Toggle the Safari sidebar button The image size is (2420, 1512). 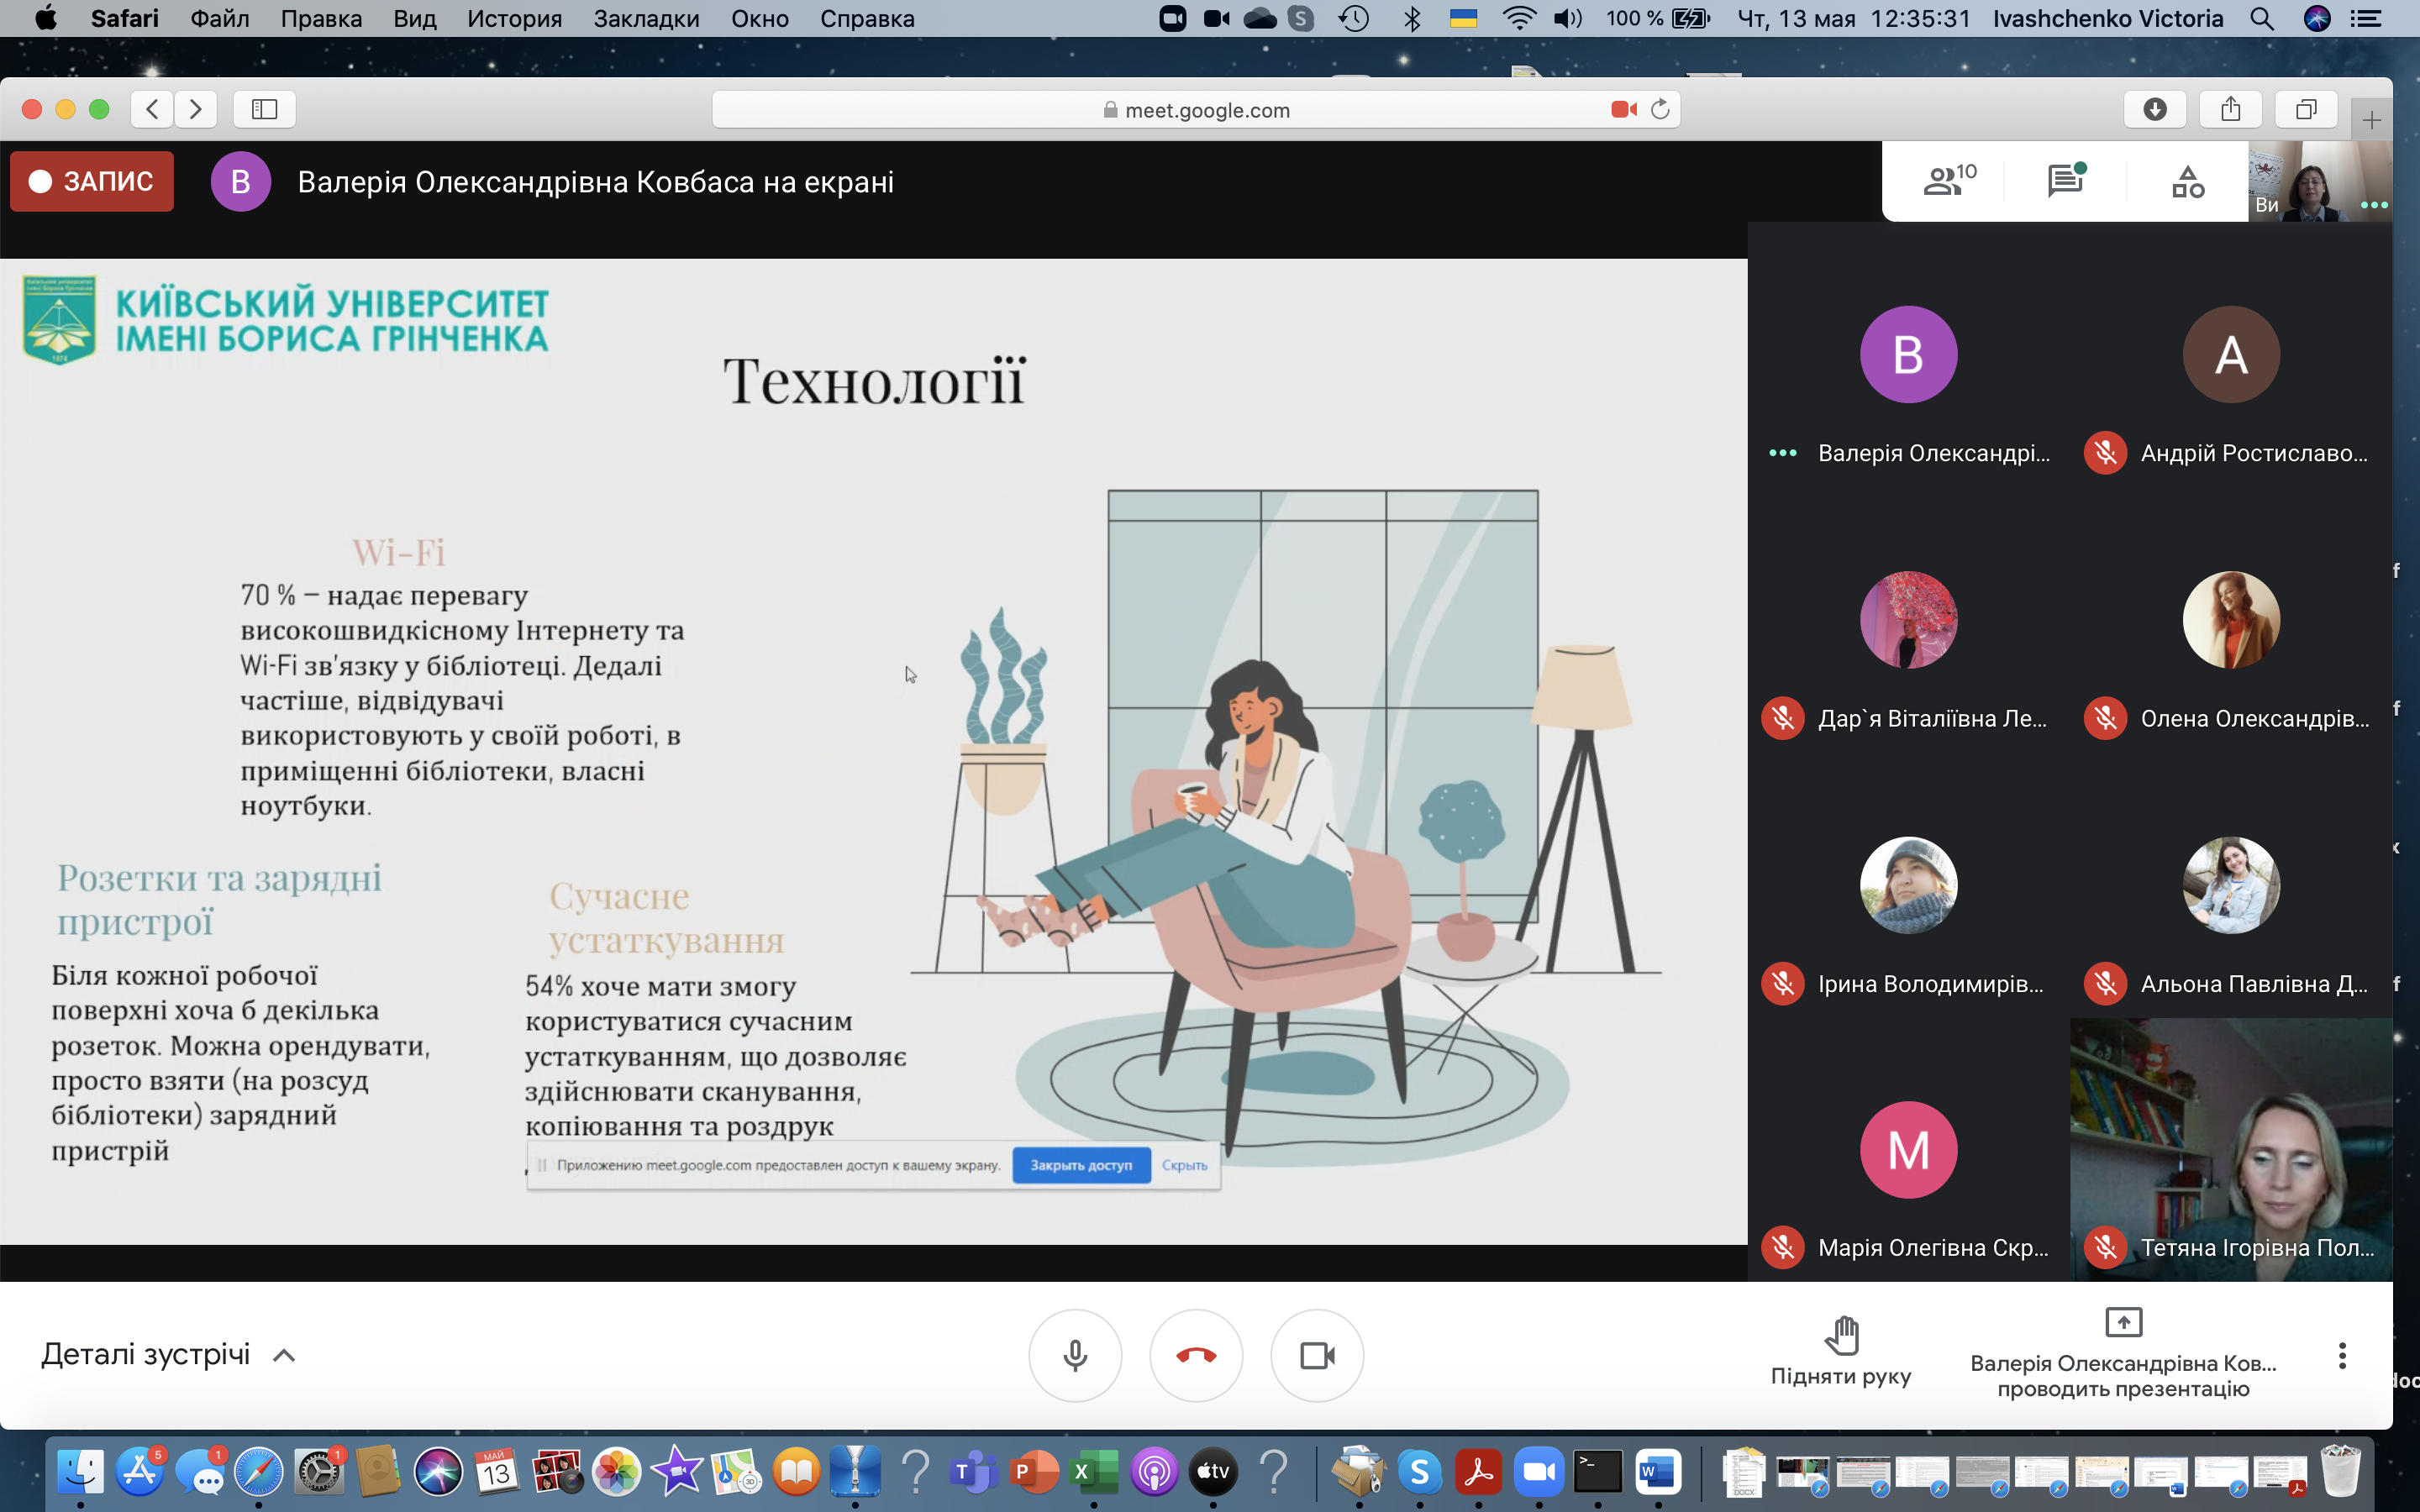tap(264, 109)
